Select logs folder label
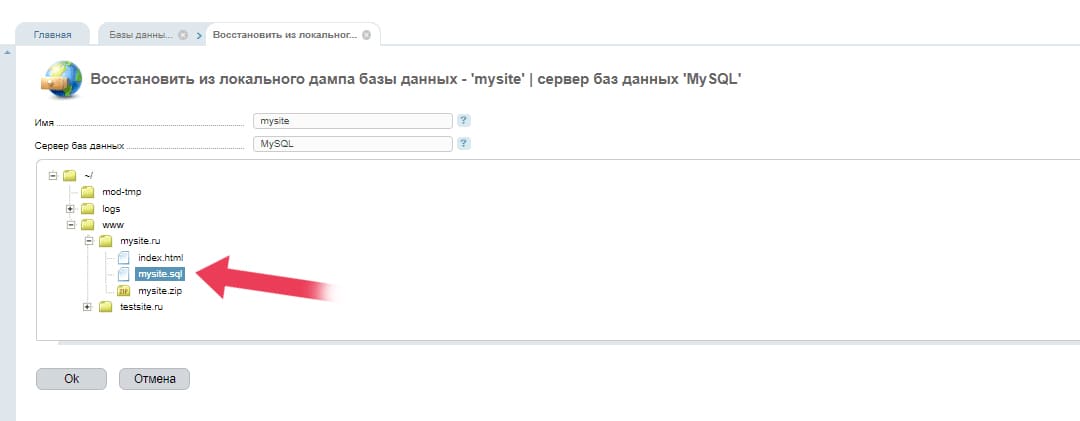 (x=112, y=209)
